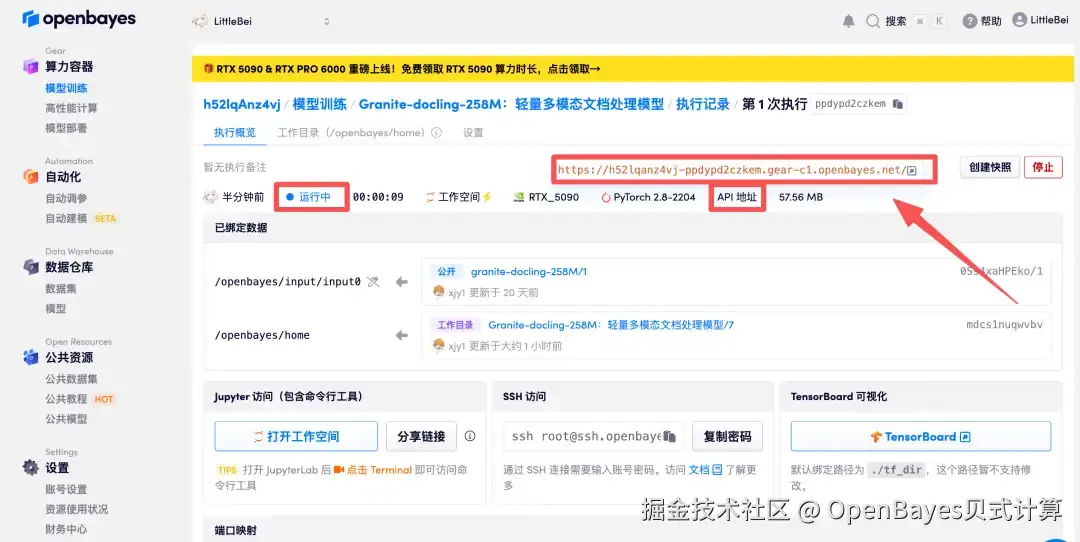Select 模型部署 in the sidebar
This screenshot has width=1080, height=542.
[x=66, y=128]
